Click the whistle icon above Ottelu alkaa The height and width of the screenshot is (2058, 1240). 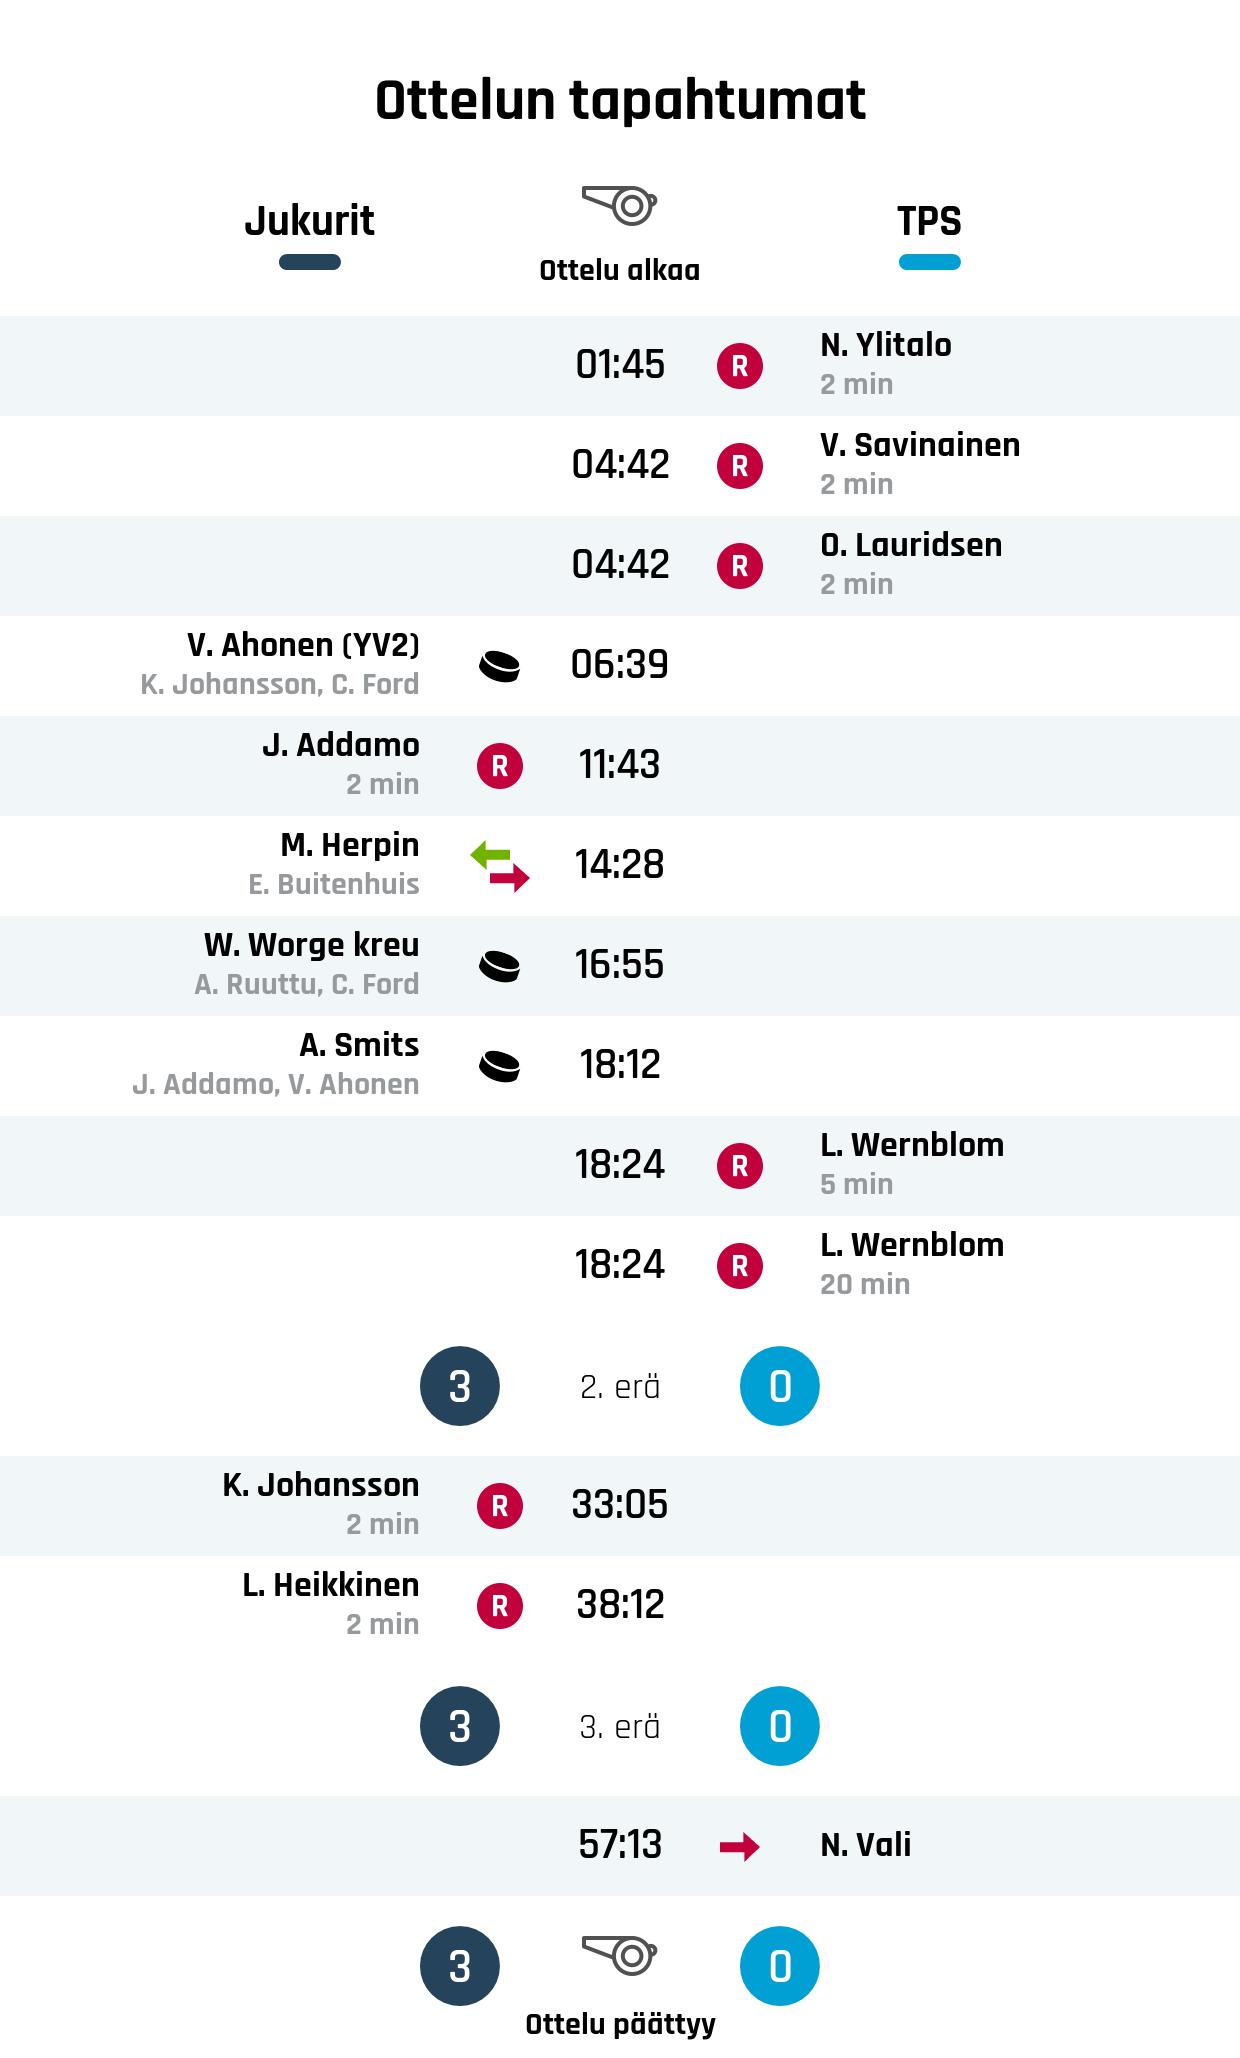point(619,205)
